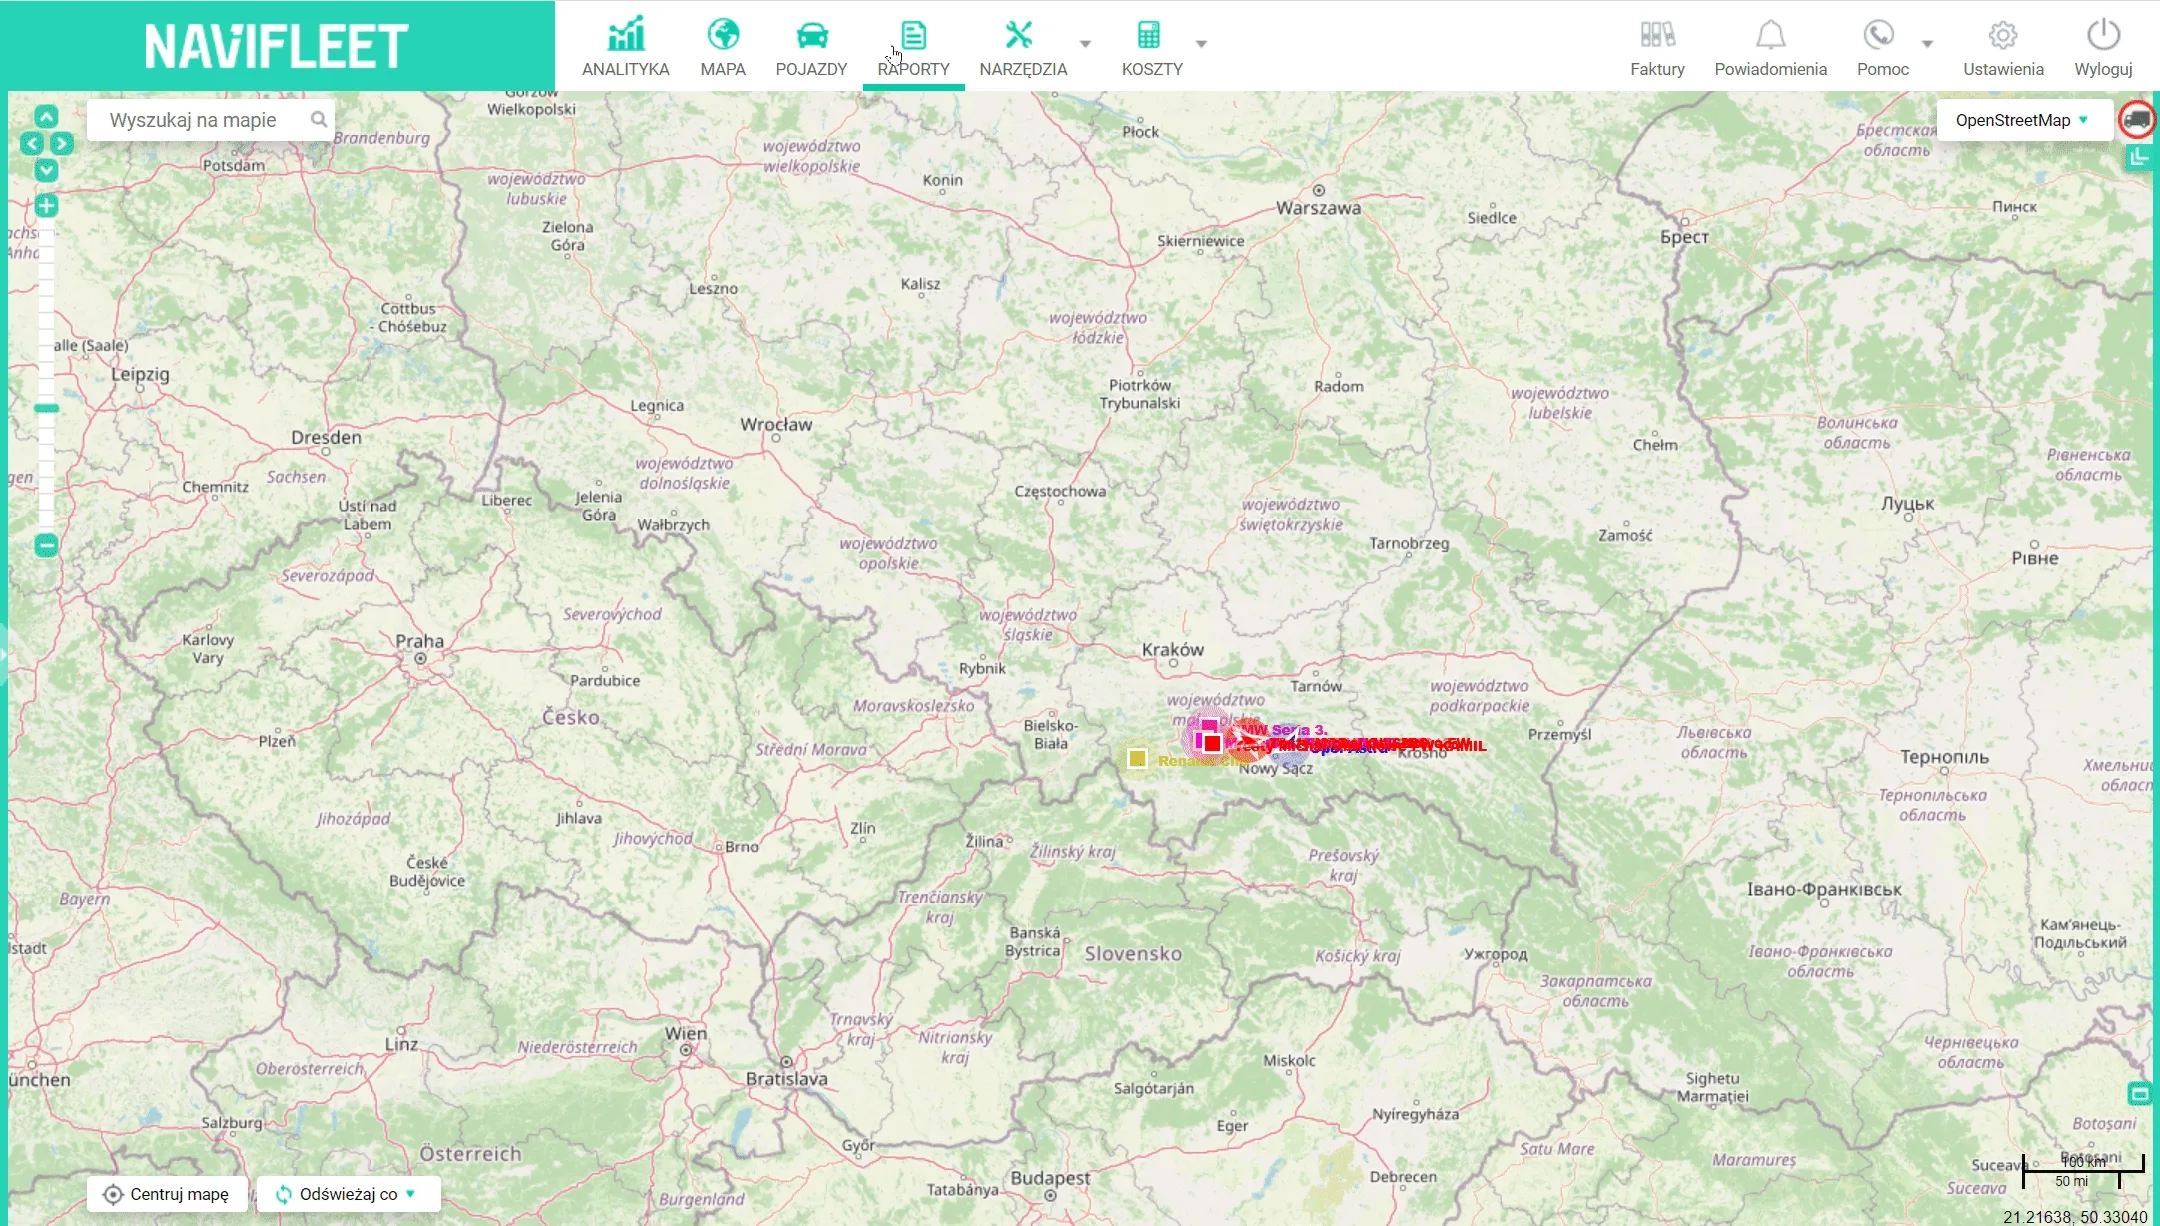Pan the map left arrow
This screenshot has width=2160, height=1226.
click(32, 143)
